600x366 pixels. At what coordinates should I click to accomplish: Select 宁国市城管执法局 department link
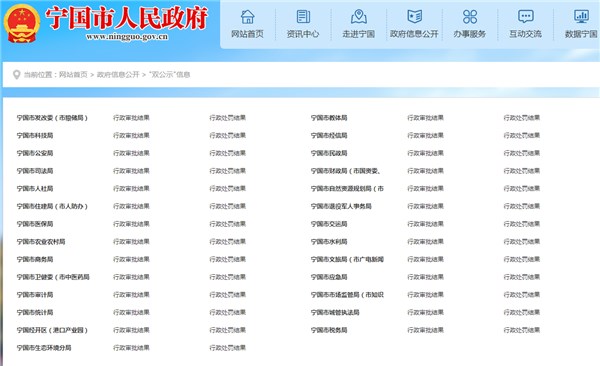[335, 312]
